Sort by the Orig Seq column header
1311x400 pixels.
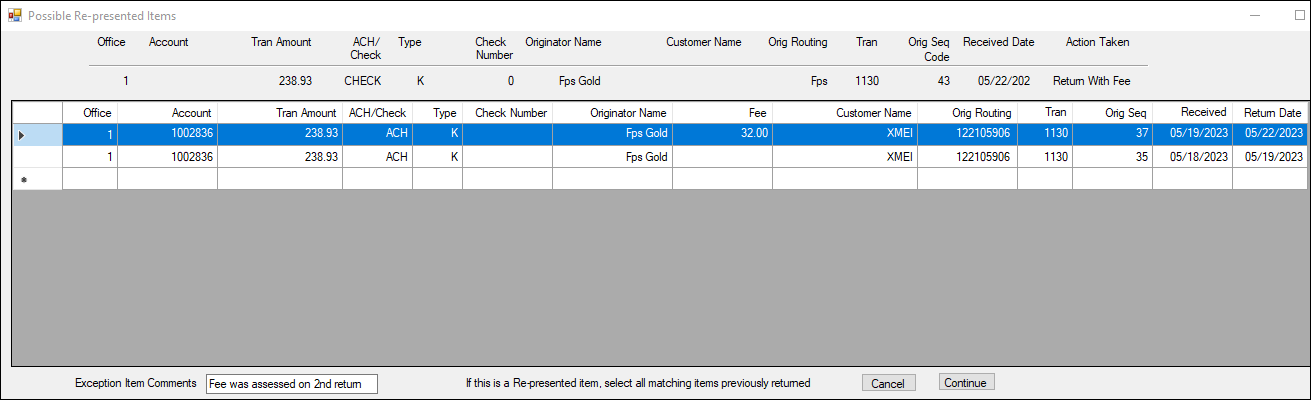tap(1112, 113)
